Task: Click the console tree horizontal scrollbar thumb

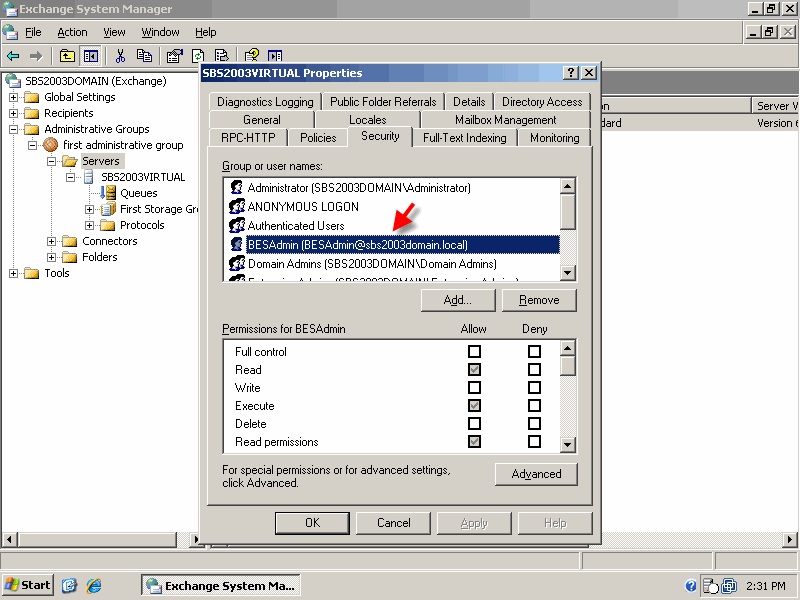Action: coord(97,539)
